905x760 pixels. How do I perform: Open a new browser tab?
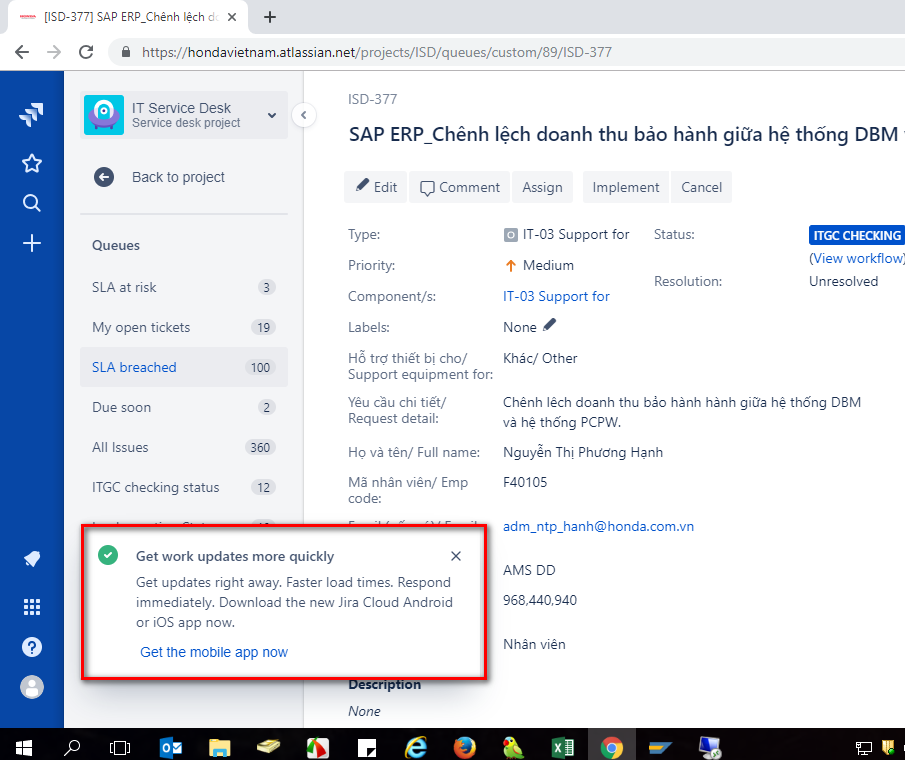coord(270,17)
